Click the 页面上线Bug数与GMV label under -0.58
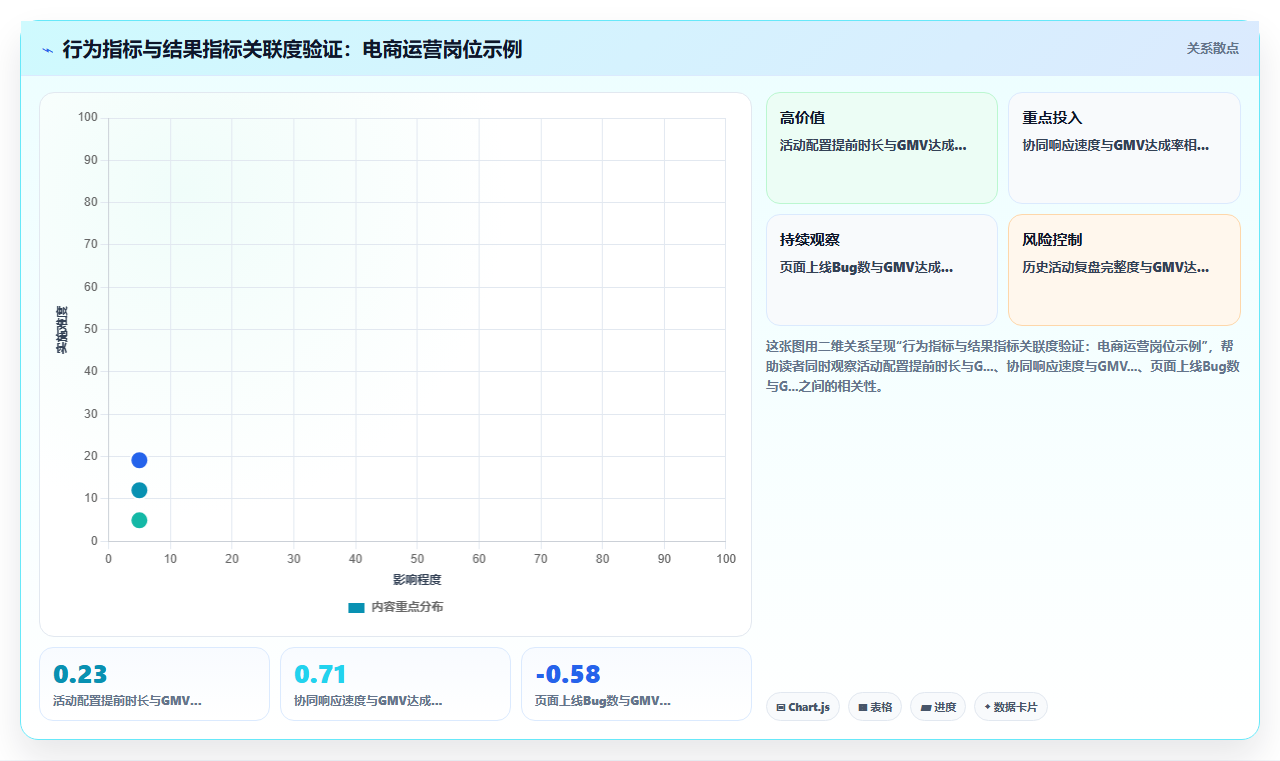The image size is (1280, 761). point(603,701)
